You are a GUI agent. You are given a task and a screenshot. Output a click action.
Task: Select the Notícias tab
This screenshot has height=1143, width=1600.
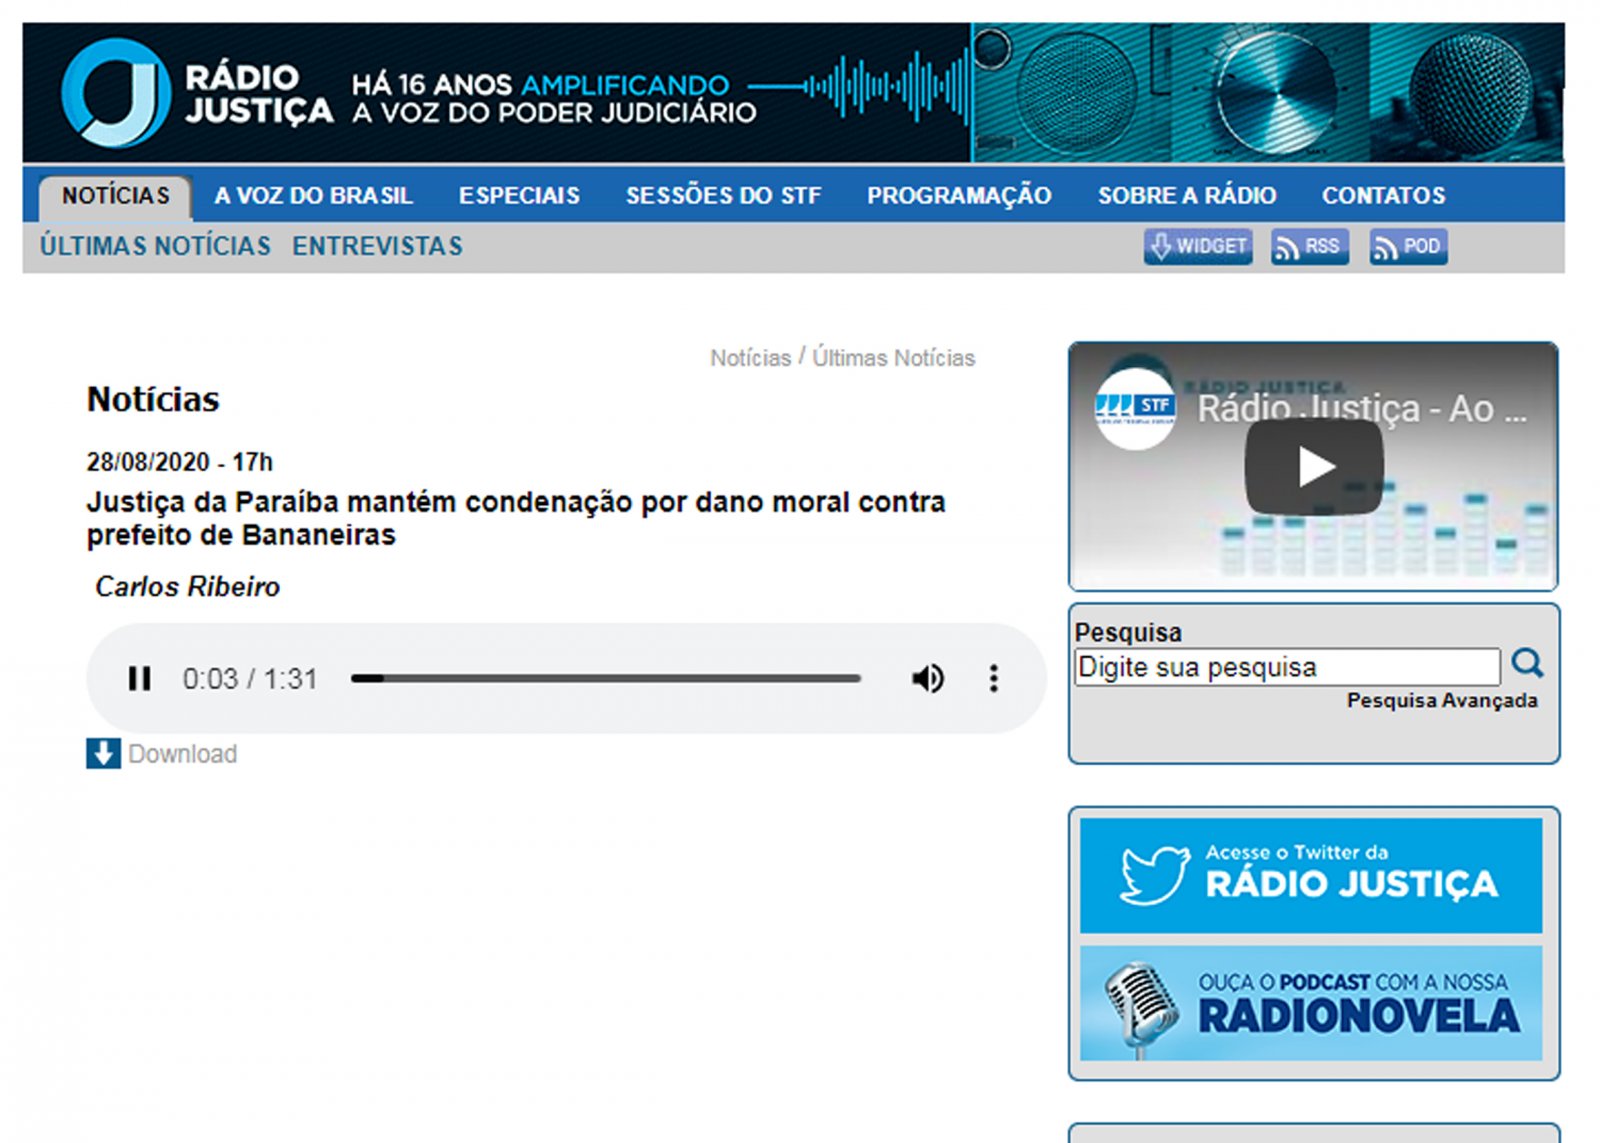(116, 196)
